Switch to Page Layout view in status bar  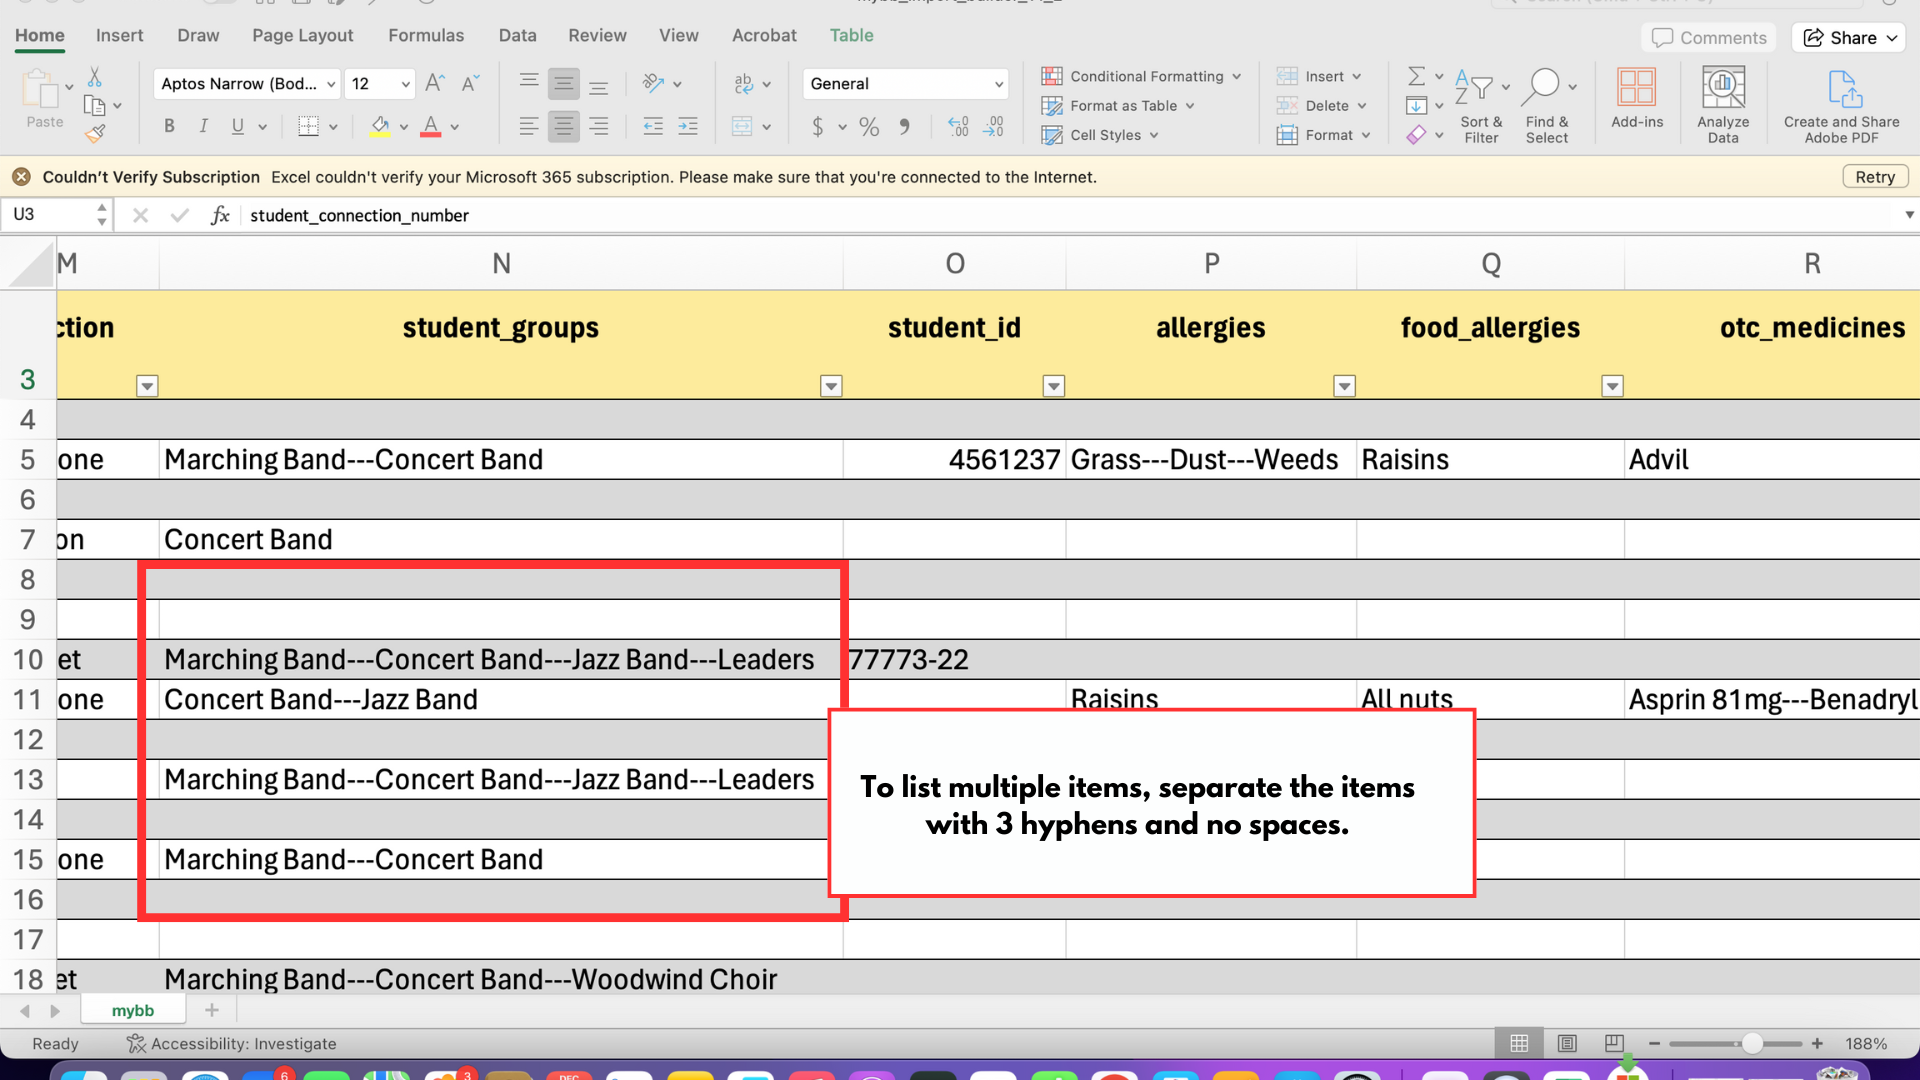[1567, 1043]
